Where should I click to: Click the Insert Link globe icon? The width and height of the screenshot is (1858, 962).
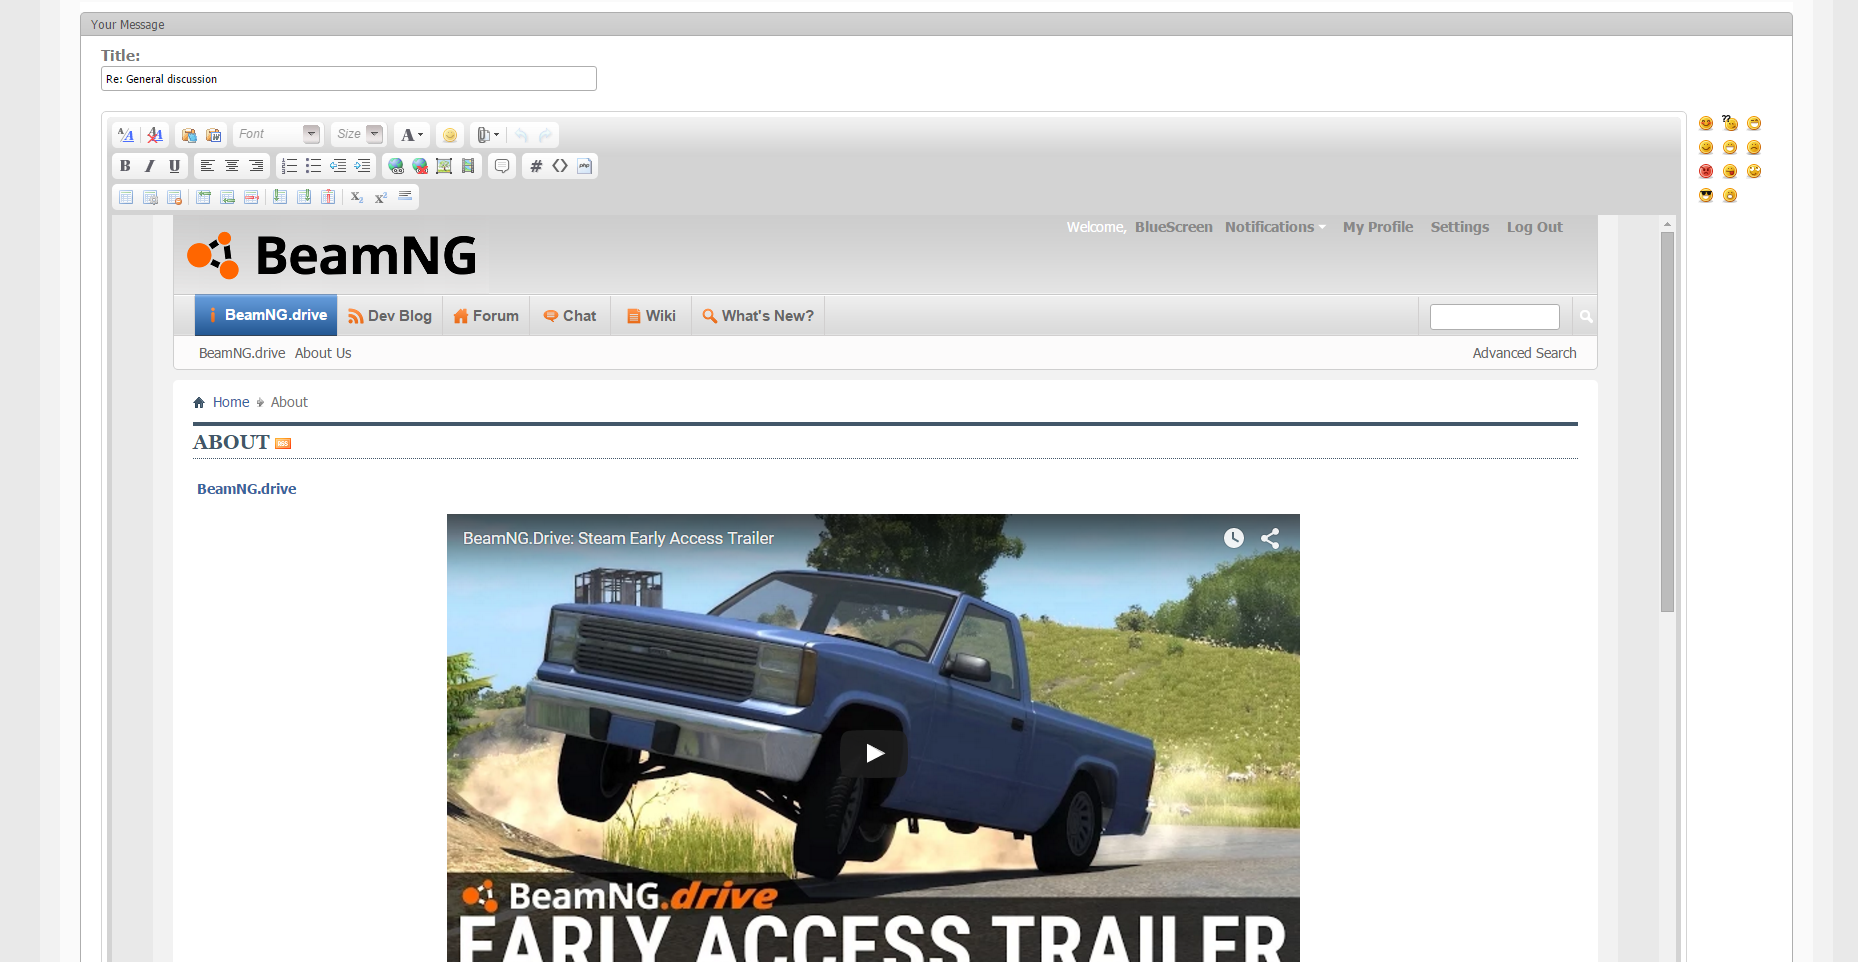coord(396,166)
